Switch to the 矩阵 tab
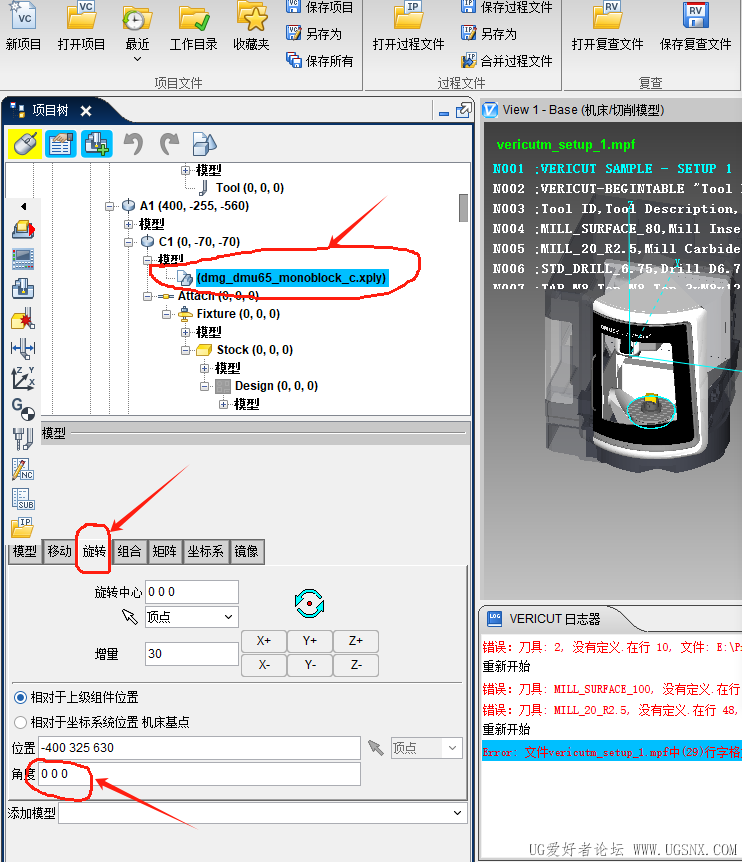 [164, 551]
